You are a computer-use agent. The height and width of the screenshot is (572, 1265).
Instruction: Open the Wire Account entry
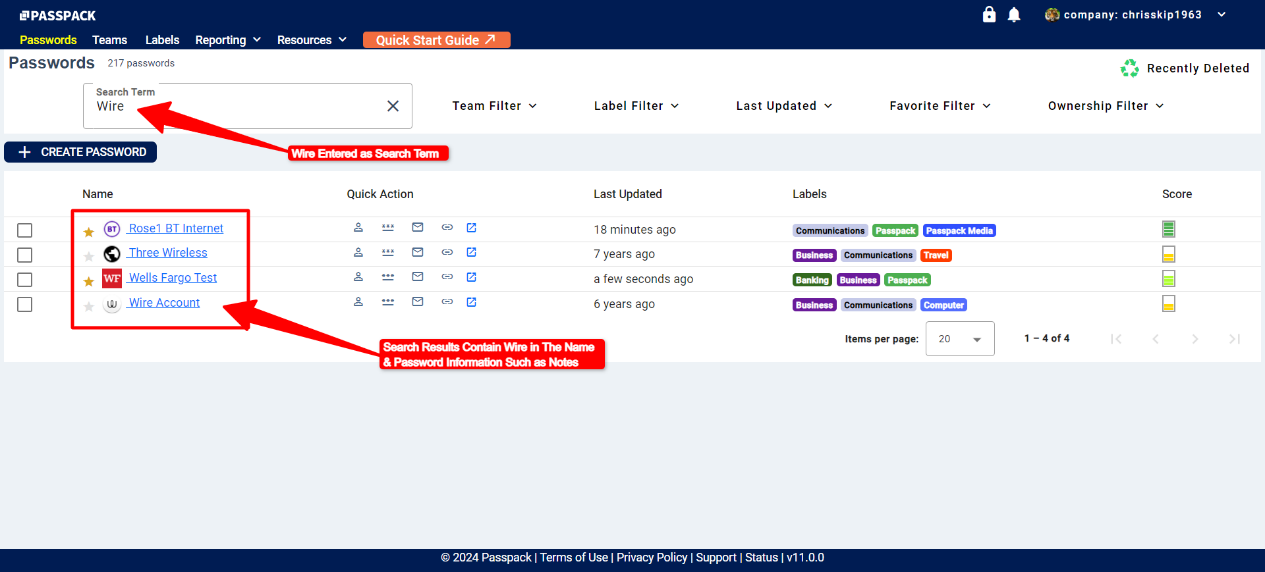click(x=164, y=303)
